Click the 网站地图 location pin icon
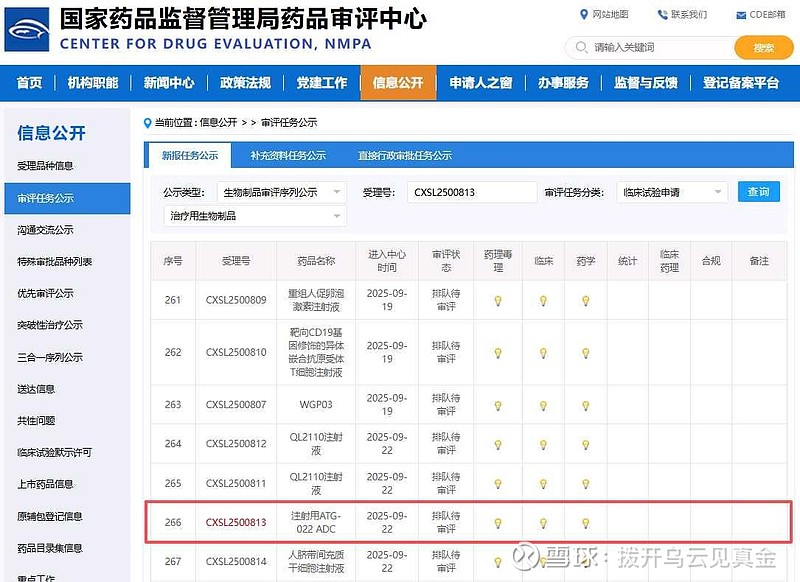 (x=585, y=15)
